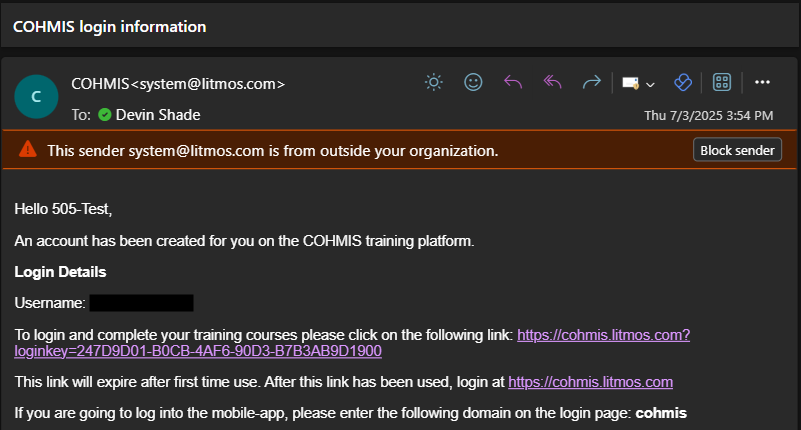801x430 pixels.
Task: Select the COHMIS<system@litmos.com> sender name
Action: click(178, 84)
